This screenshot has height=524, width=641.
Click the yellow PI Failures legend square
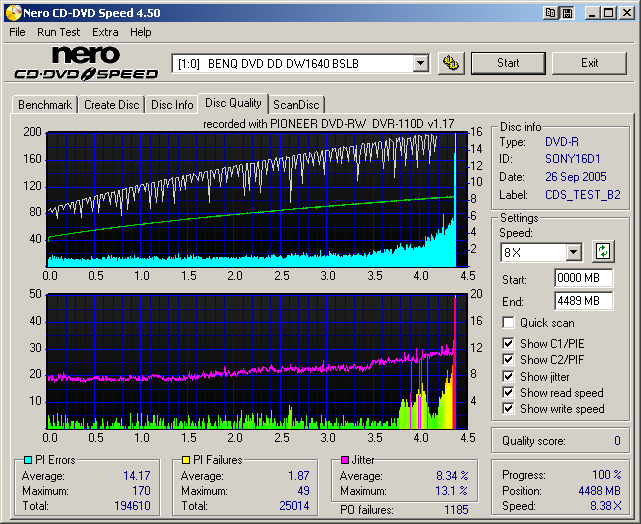coord(186,460)
